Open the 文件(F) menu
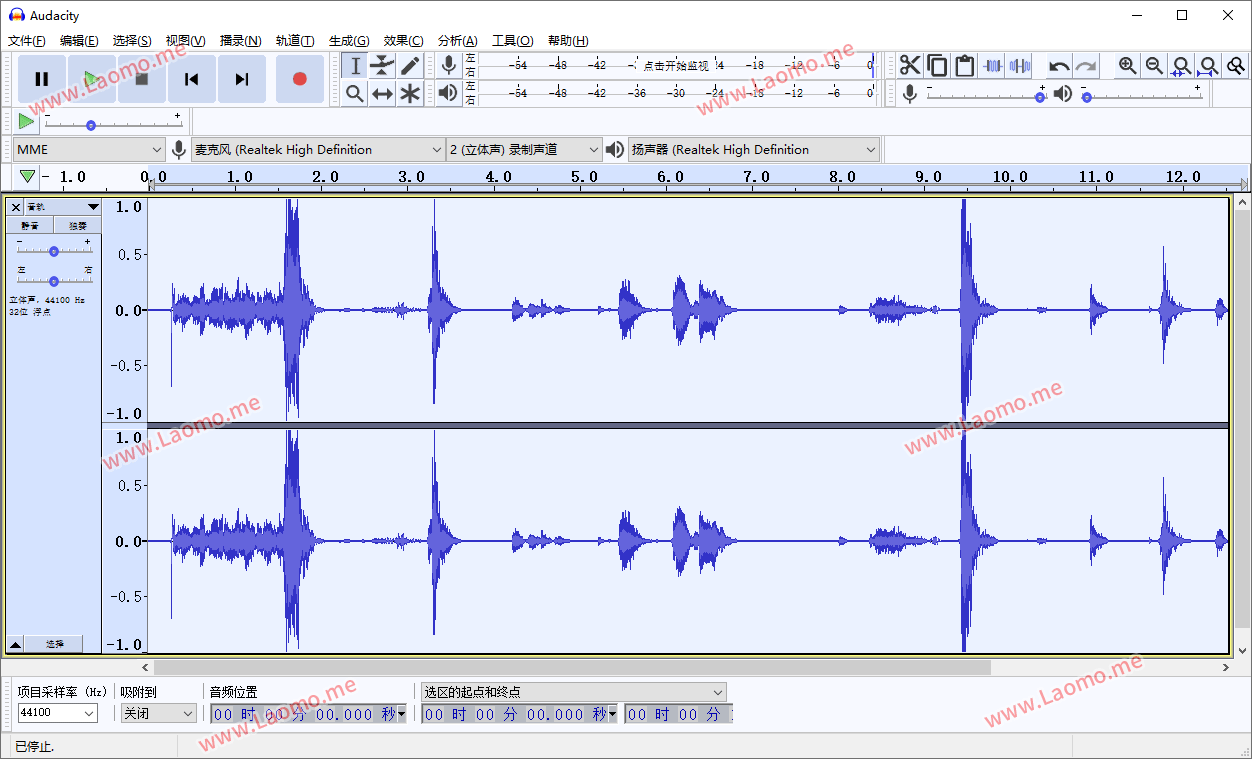1252x759 pixels. [x=27, y=41]
